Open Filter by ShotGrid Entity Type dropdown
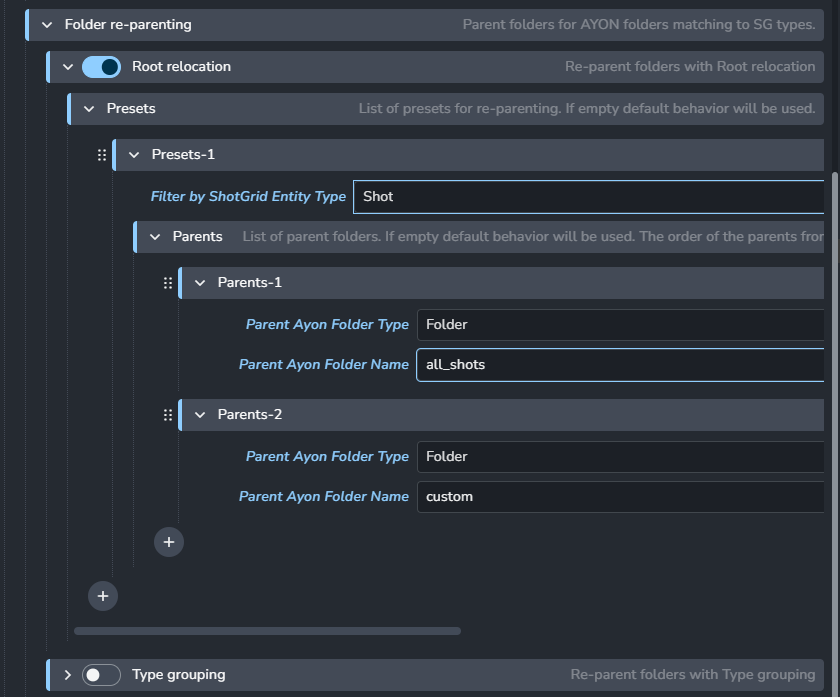Viewport: 840px width, 697px height. 588,197
